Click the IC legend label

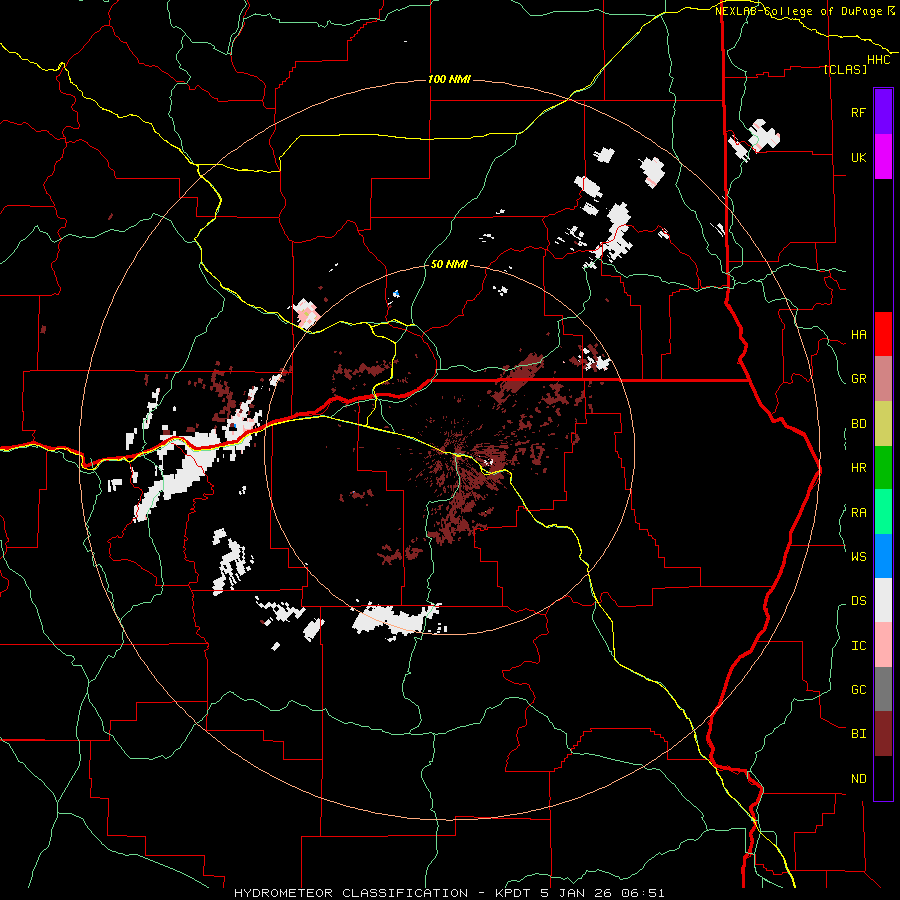(859, 646)
